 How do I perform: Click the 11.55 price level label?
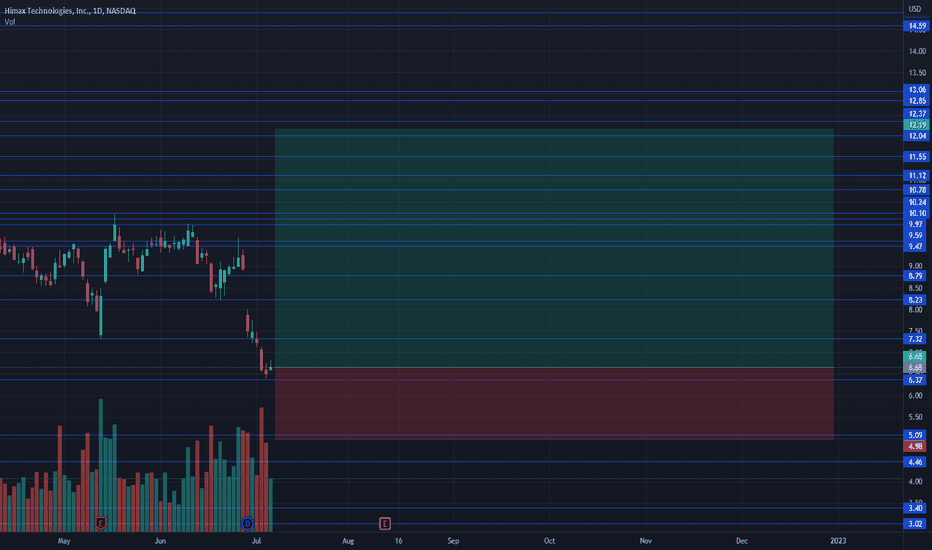click(917, 157)
